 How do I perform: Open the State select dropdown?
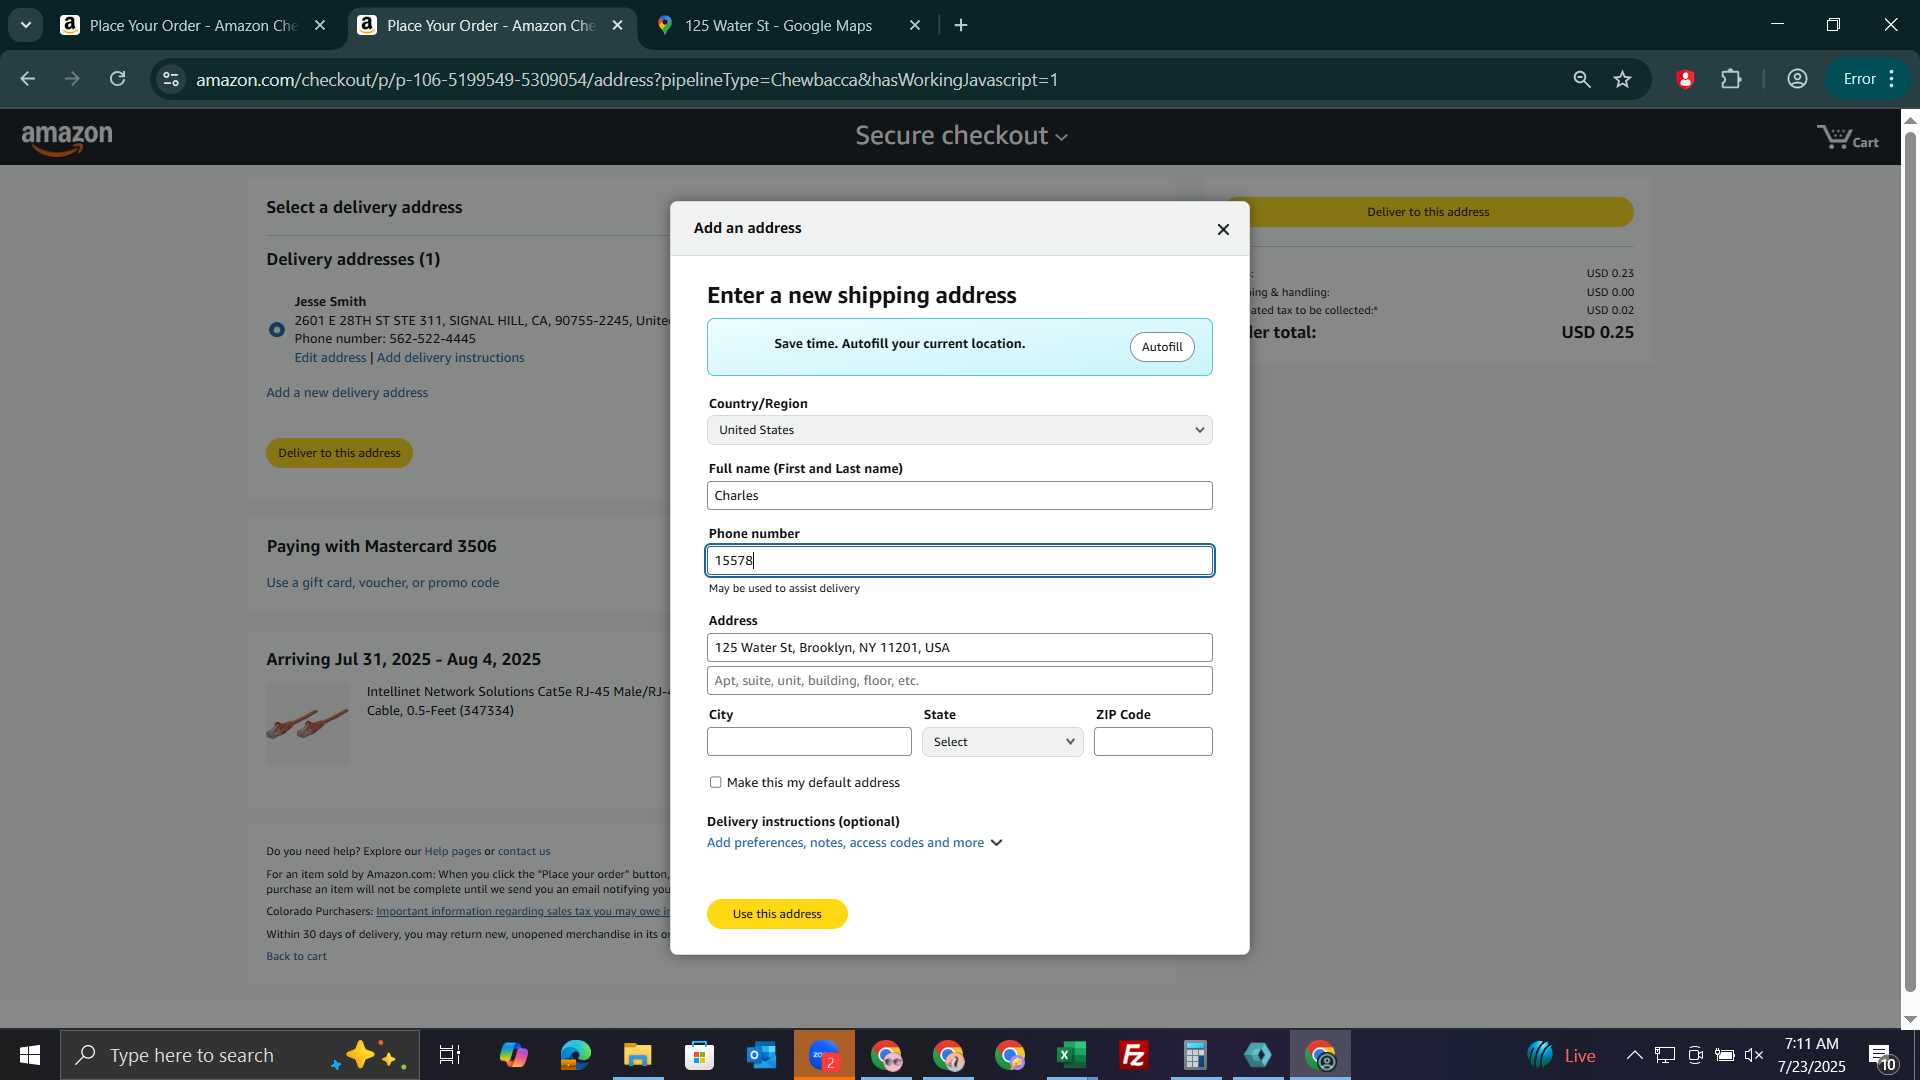pos(1002,742)
